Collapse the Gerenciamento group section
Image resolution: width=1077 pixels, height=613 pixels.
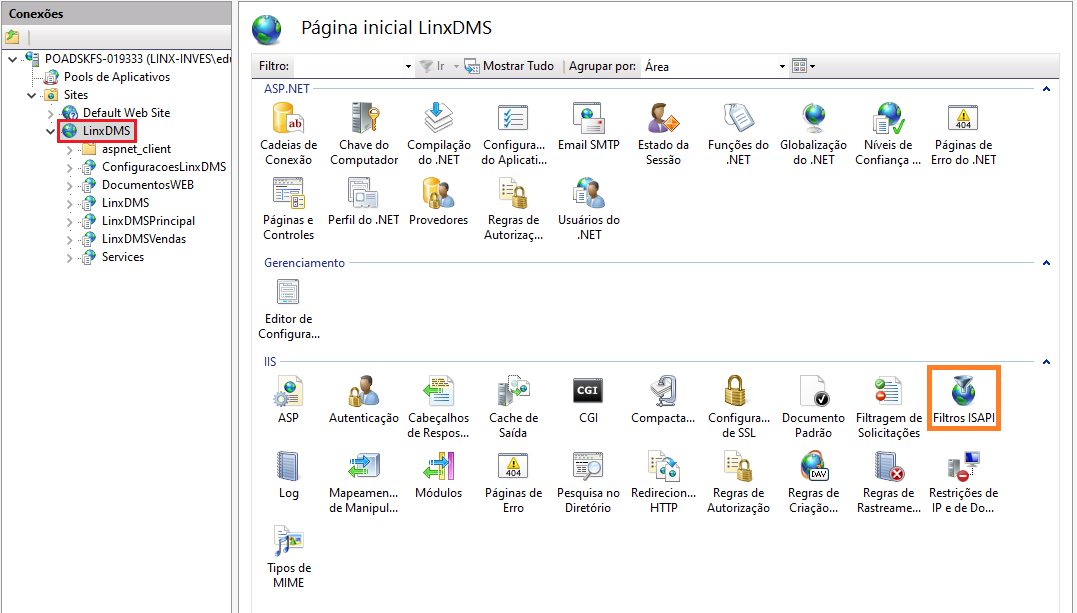pyautogui.click(x=1046, y=263)
